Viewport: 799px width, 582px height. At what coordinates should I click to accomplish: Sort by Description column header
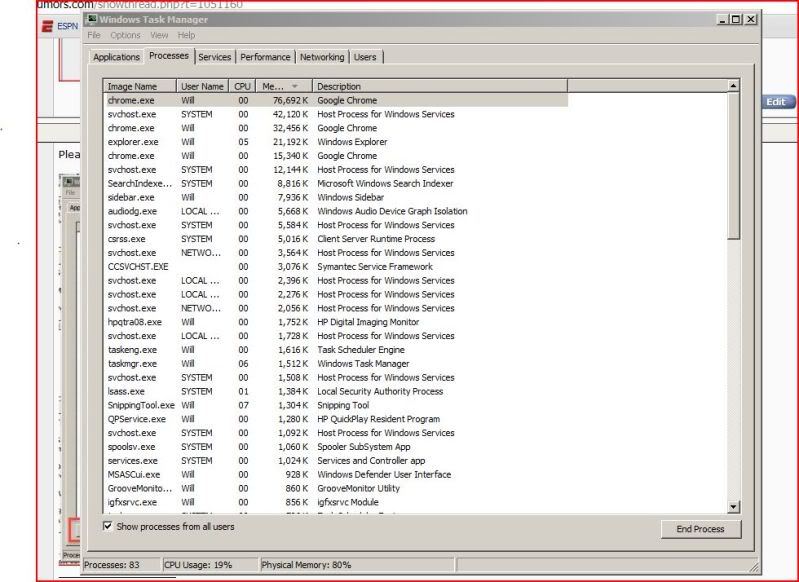click(x=439, y=86)
